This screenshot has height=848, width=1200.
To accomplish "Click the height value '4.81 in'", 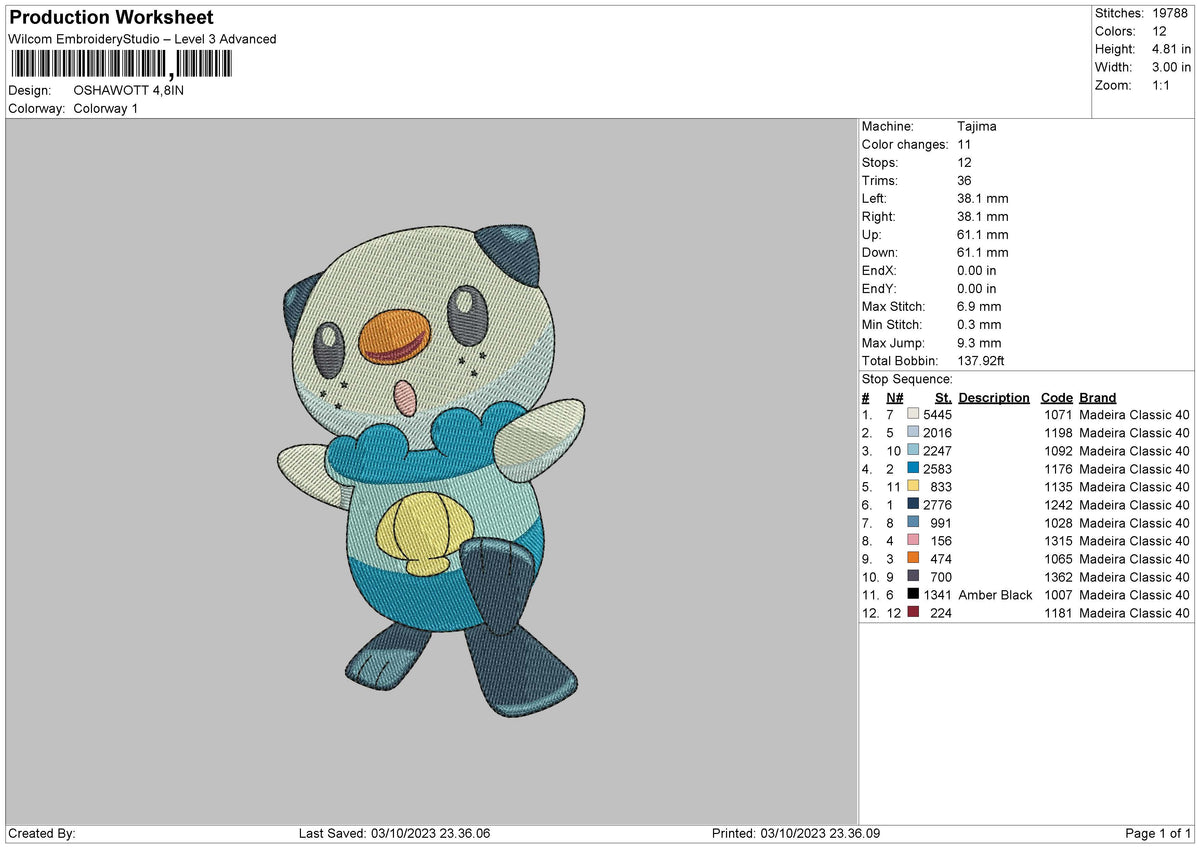I will pos(1171,49).
